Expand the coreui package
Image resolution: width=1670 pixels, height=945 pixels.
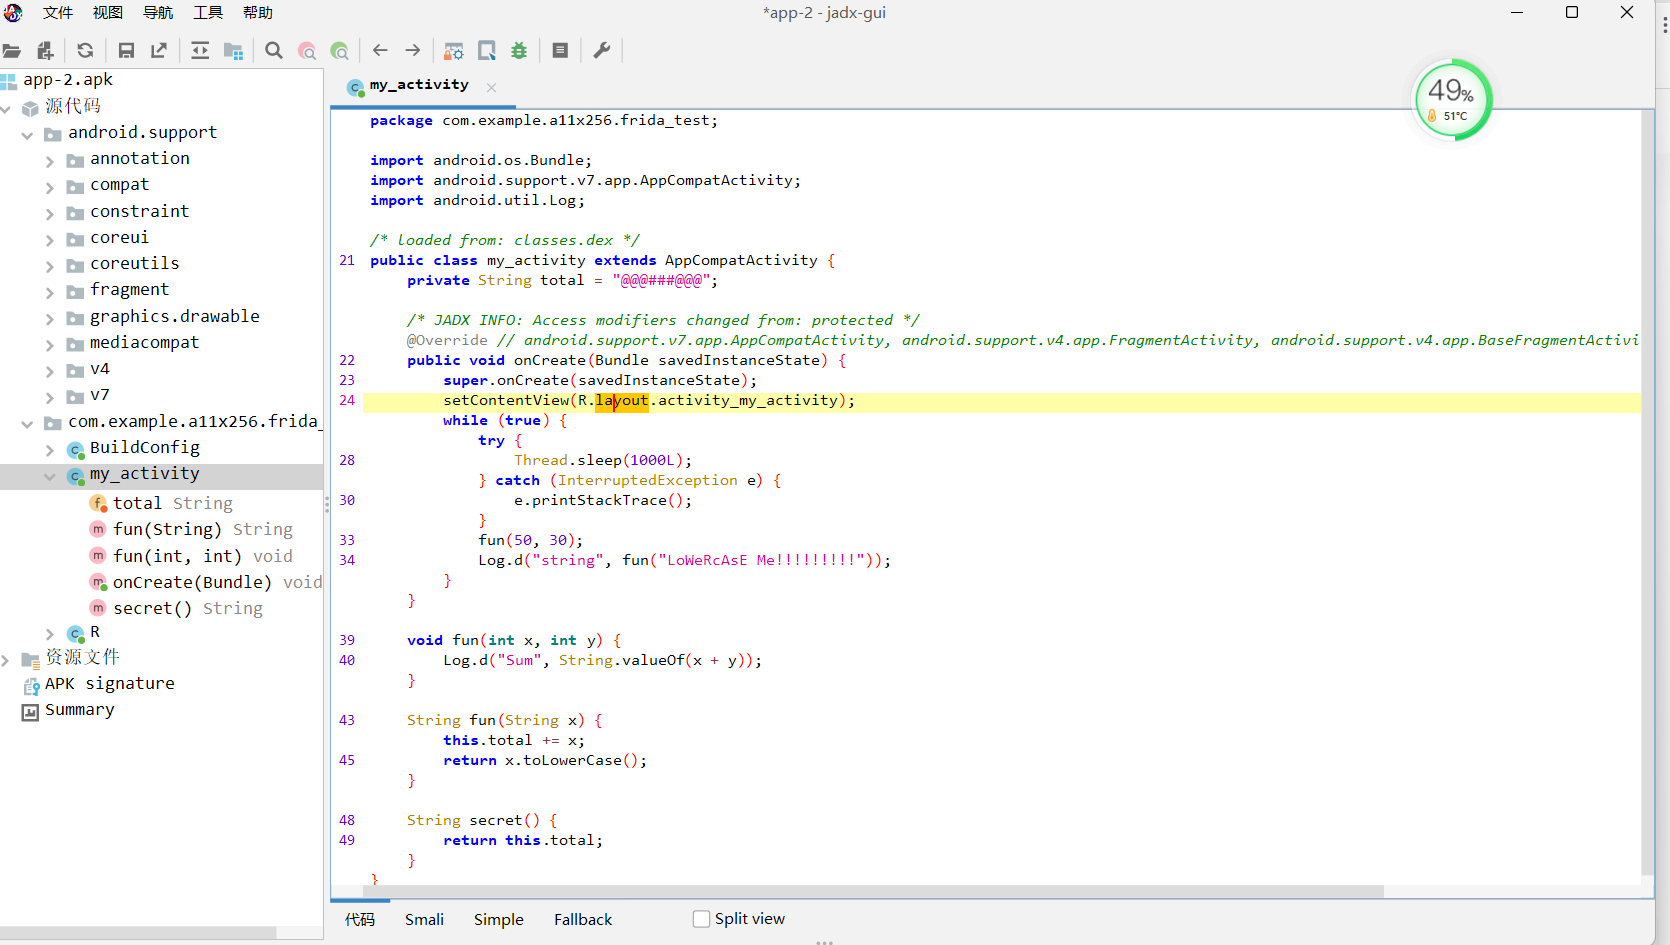coord(50,239)
